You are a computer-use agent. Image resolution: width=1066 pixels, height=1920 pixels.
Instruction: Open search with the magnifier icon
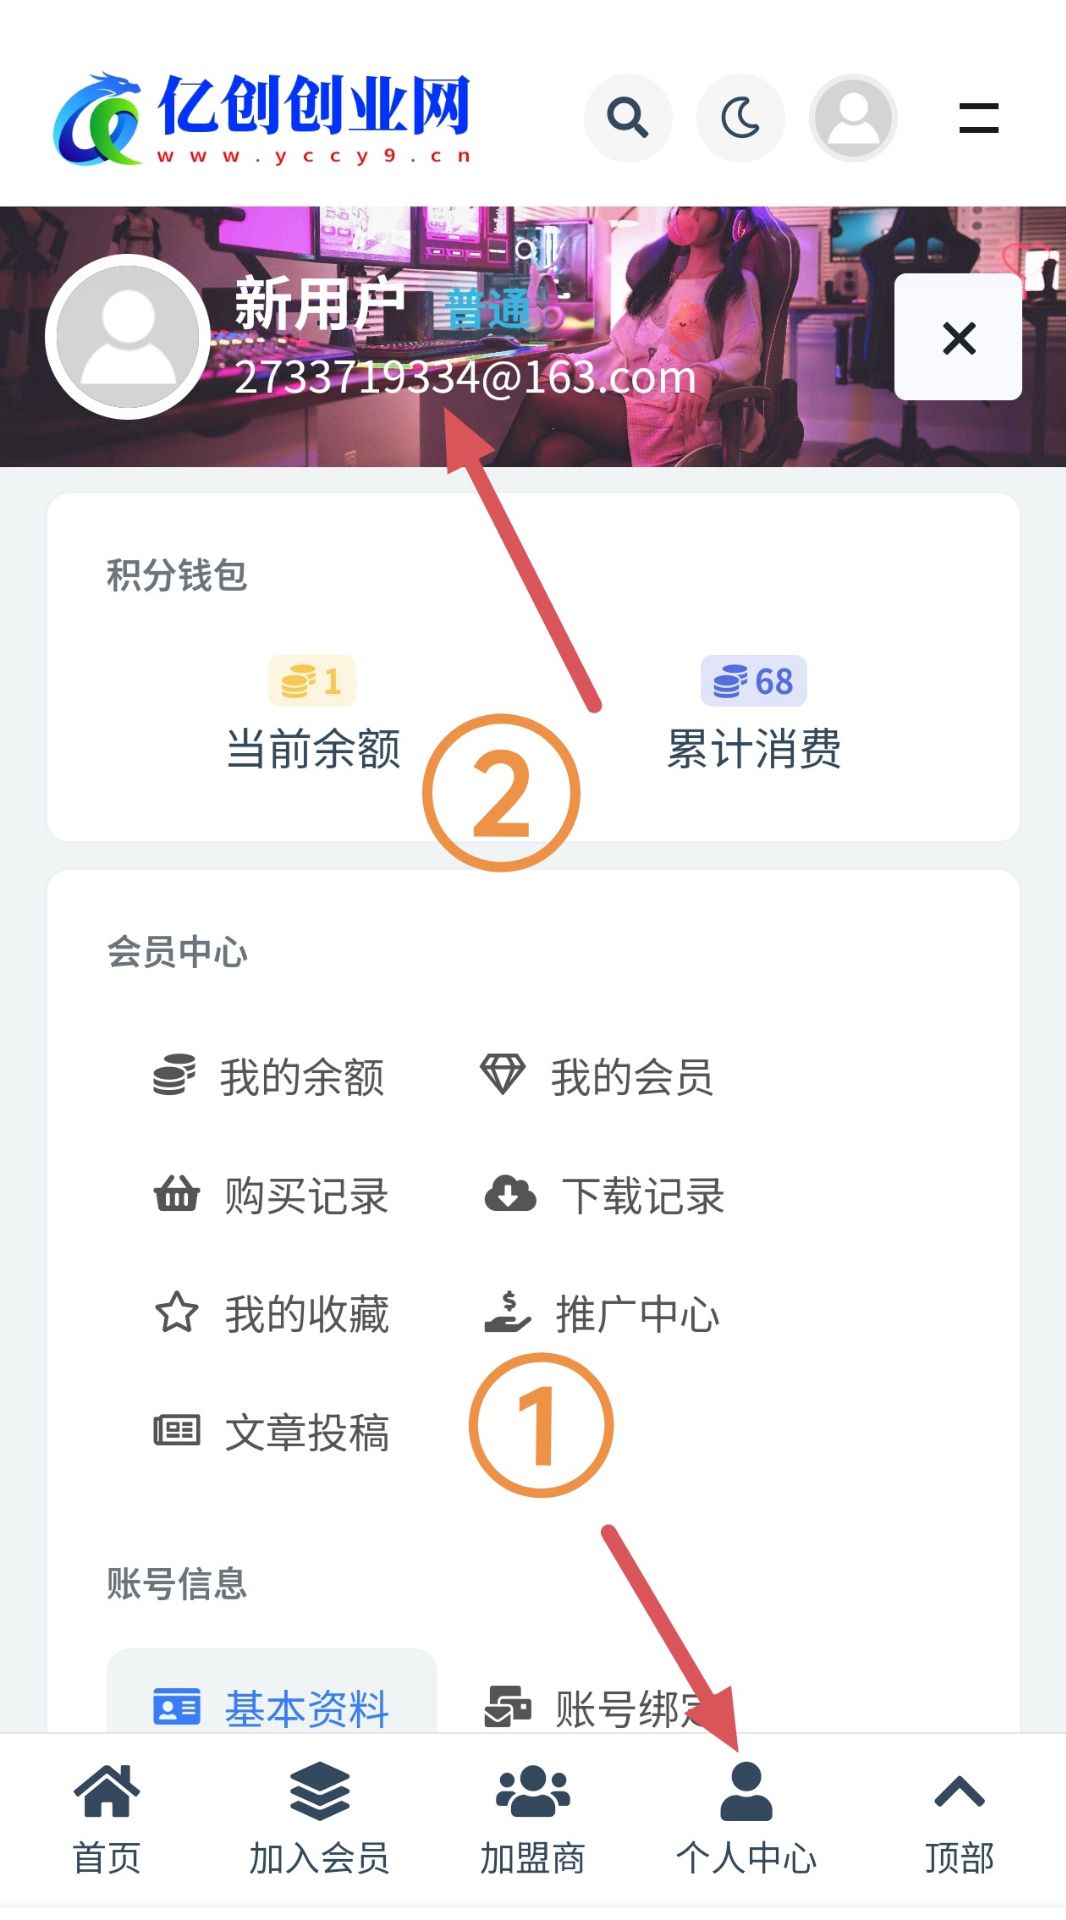tap(628, 118)
